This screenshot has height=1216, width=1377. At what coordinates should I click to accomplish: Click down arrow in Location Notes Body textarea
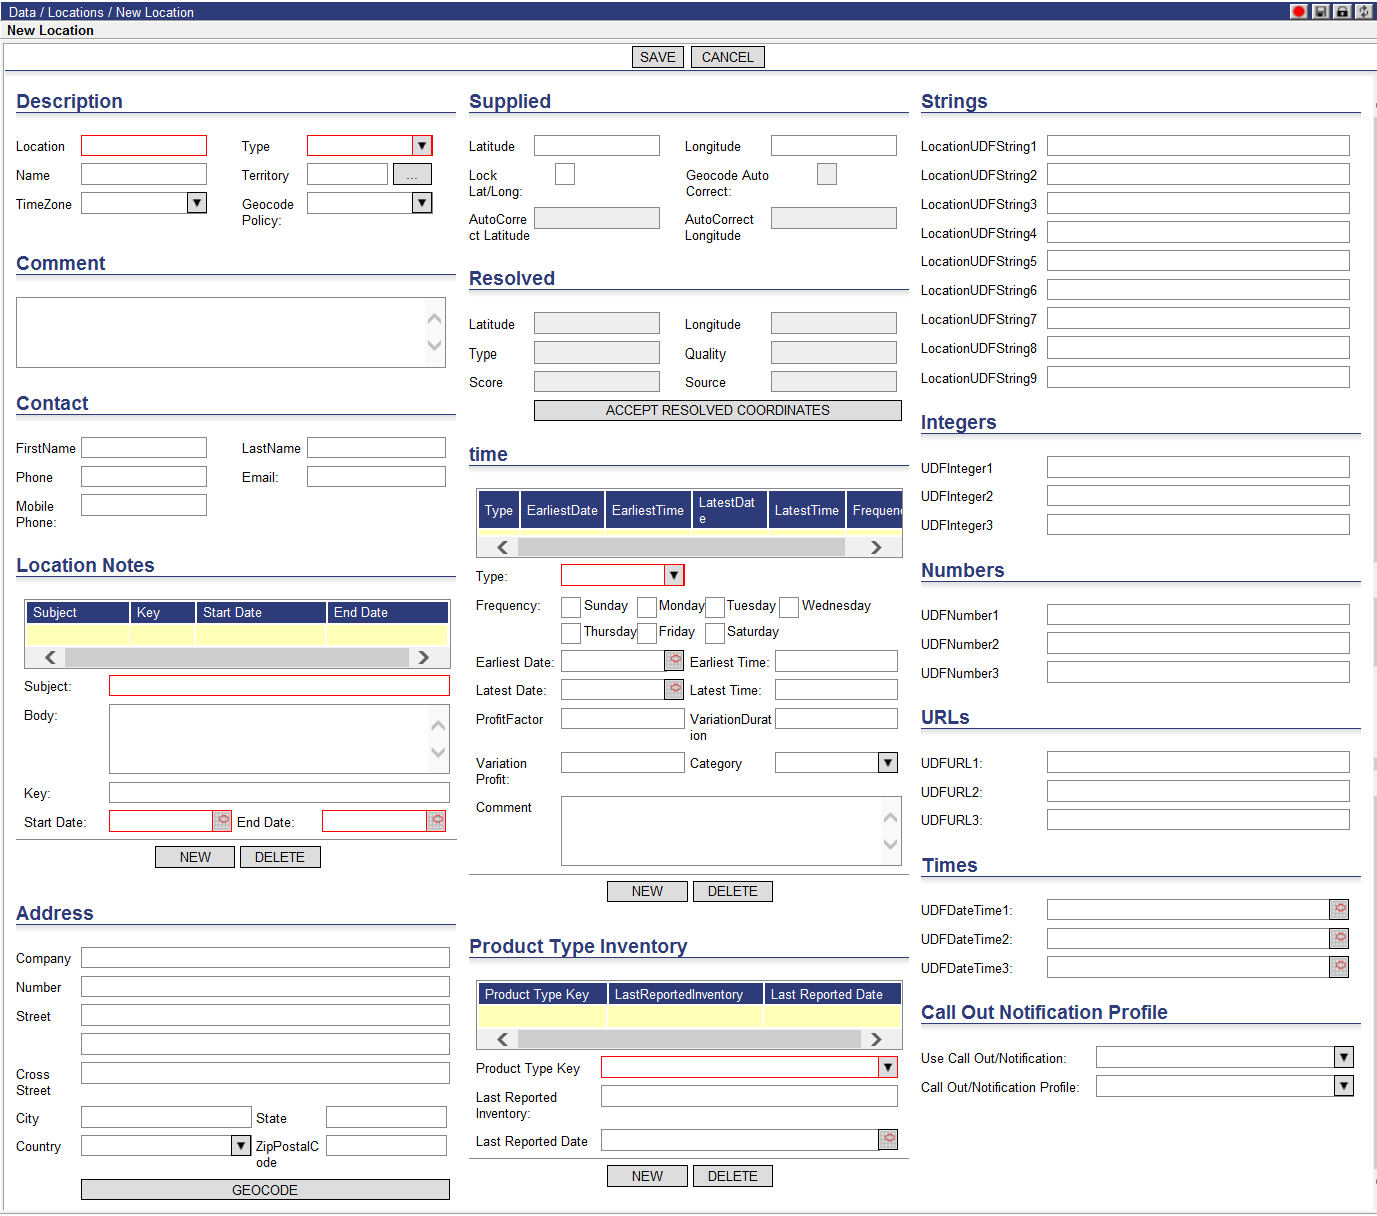438,752
